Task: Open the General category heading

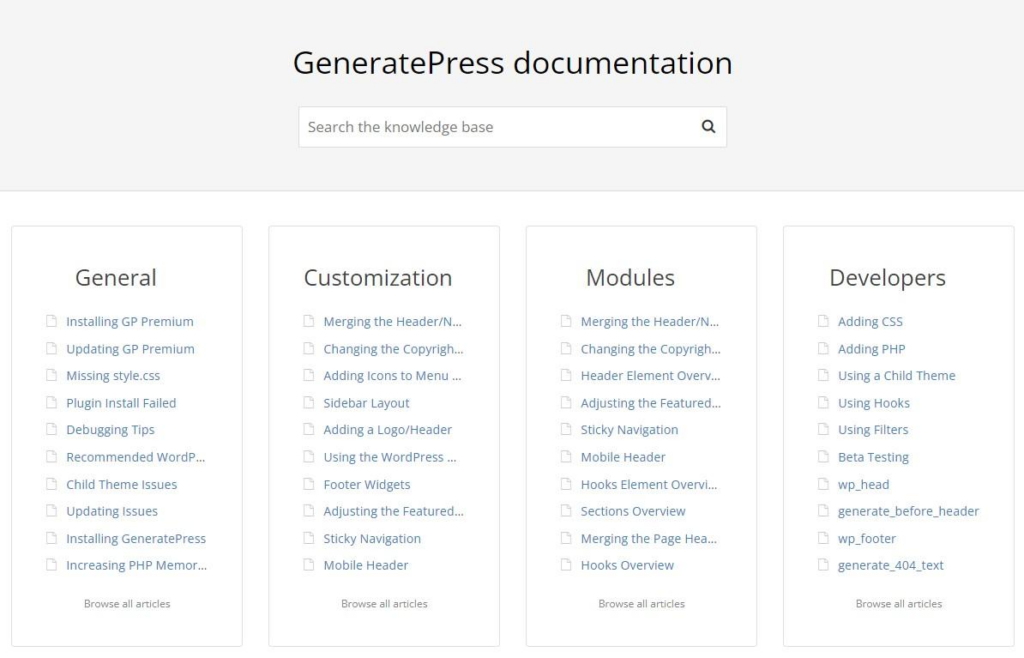Action: point(116,278)
